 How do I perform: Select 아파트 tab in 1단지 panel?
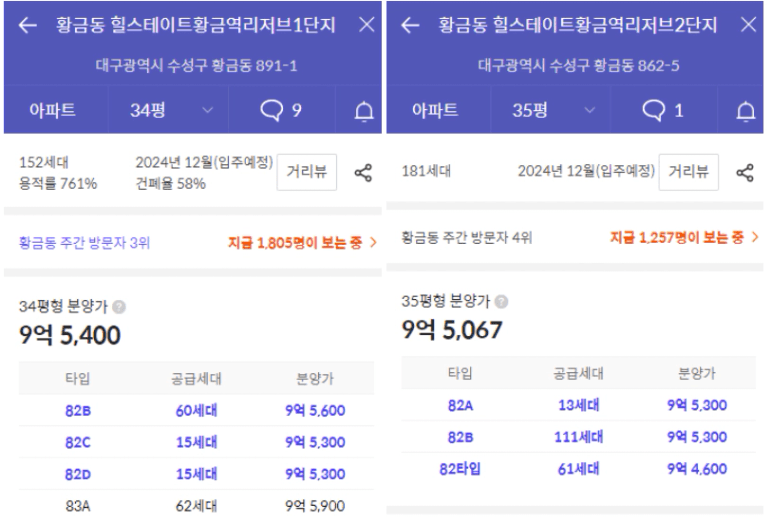tap(52, 110)
